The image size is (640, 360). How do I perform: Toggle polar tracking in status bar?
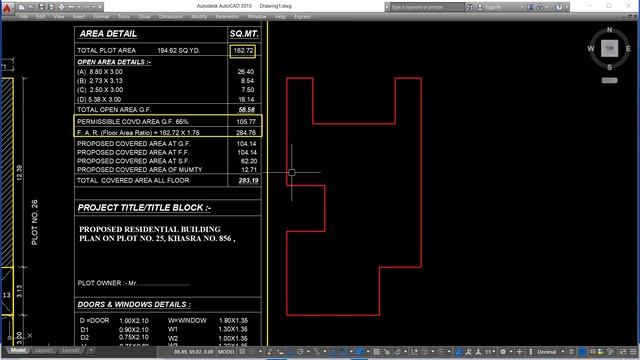pos(300,351)
